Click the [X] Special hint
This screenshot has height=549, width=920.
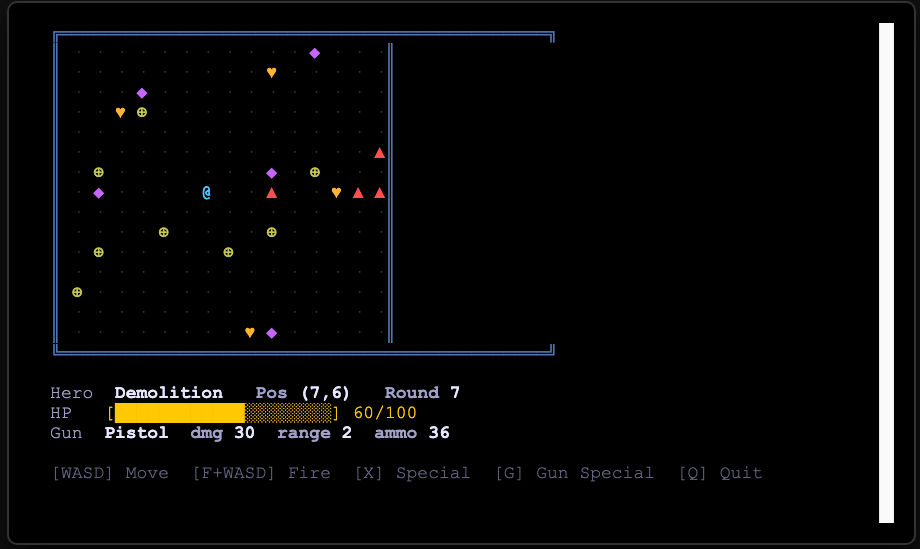[x=412, y=473]
